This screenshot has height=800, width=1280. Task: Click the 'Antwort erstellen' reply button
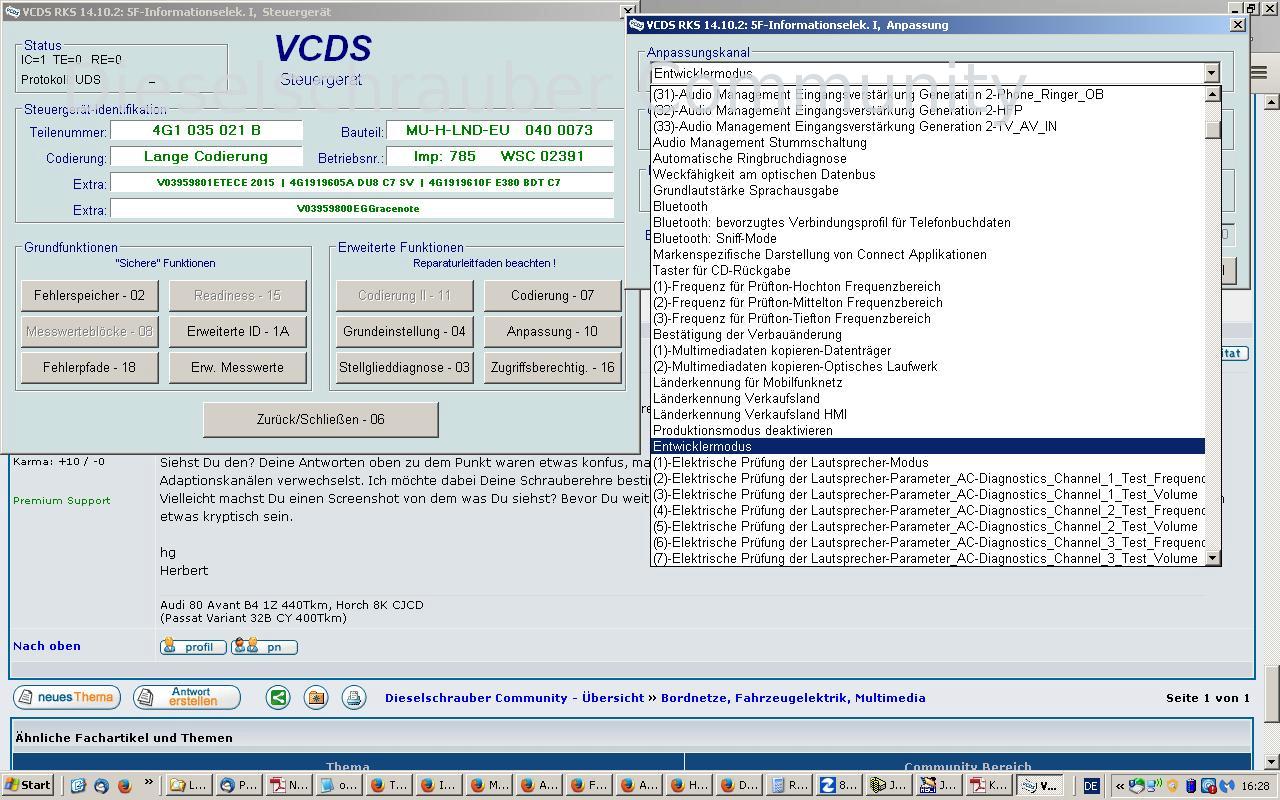(187, 697)
